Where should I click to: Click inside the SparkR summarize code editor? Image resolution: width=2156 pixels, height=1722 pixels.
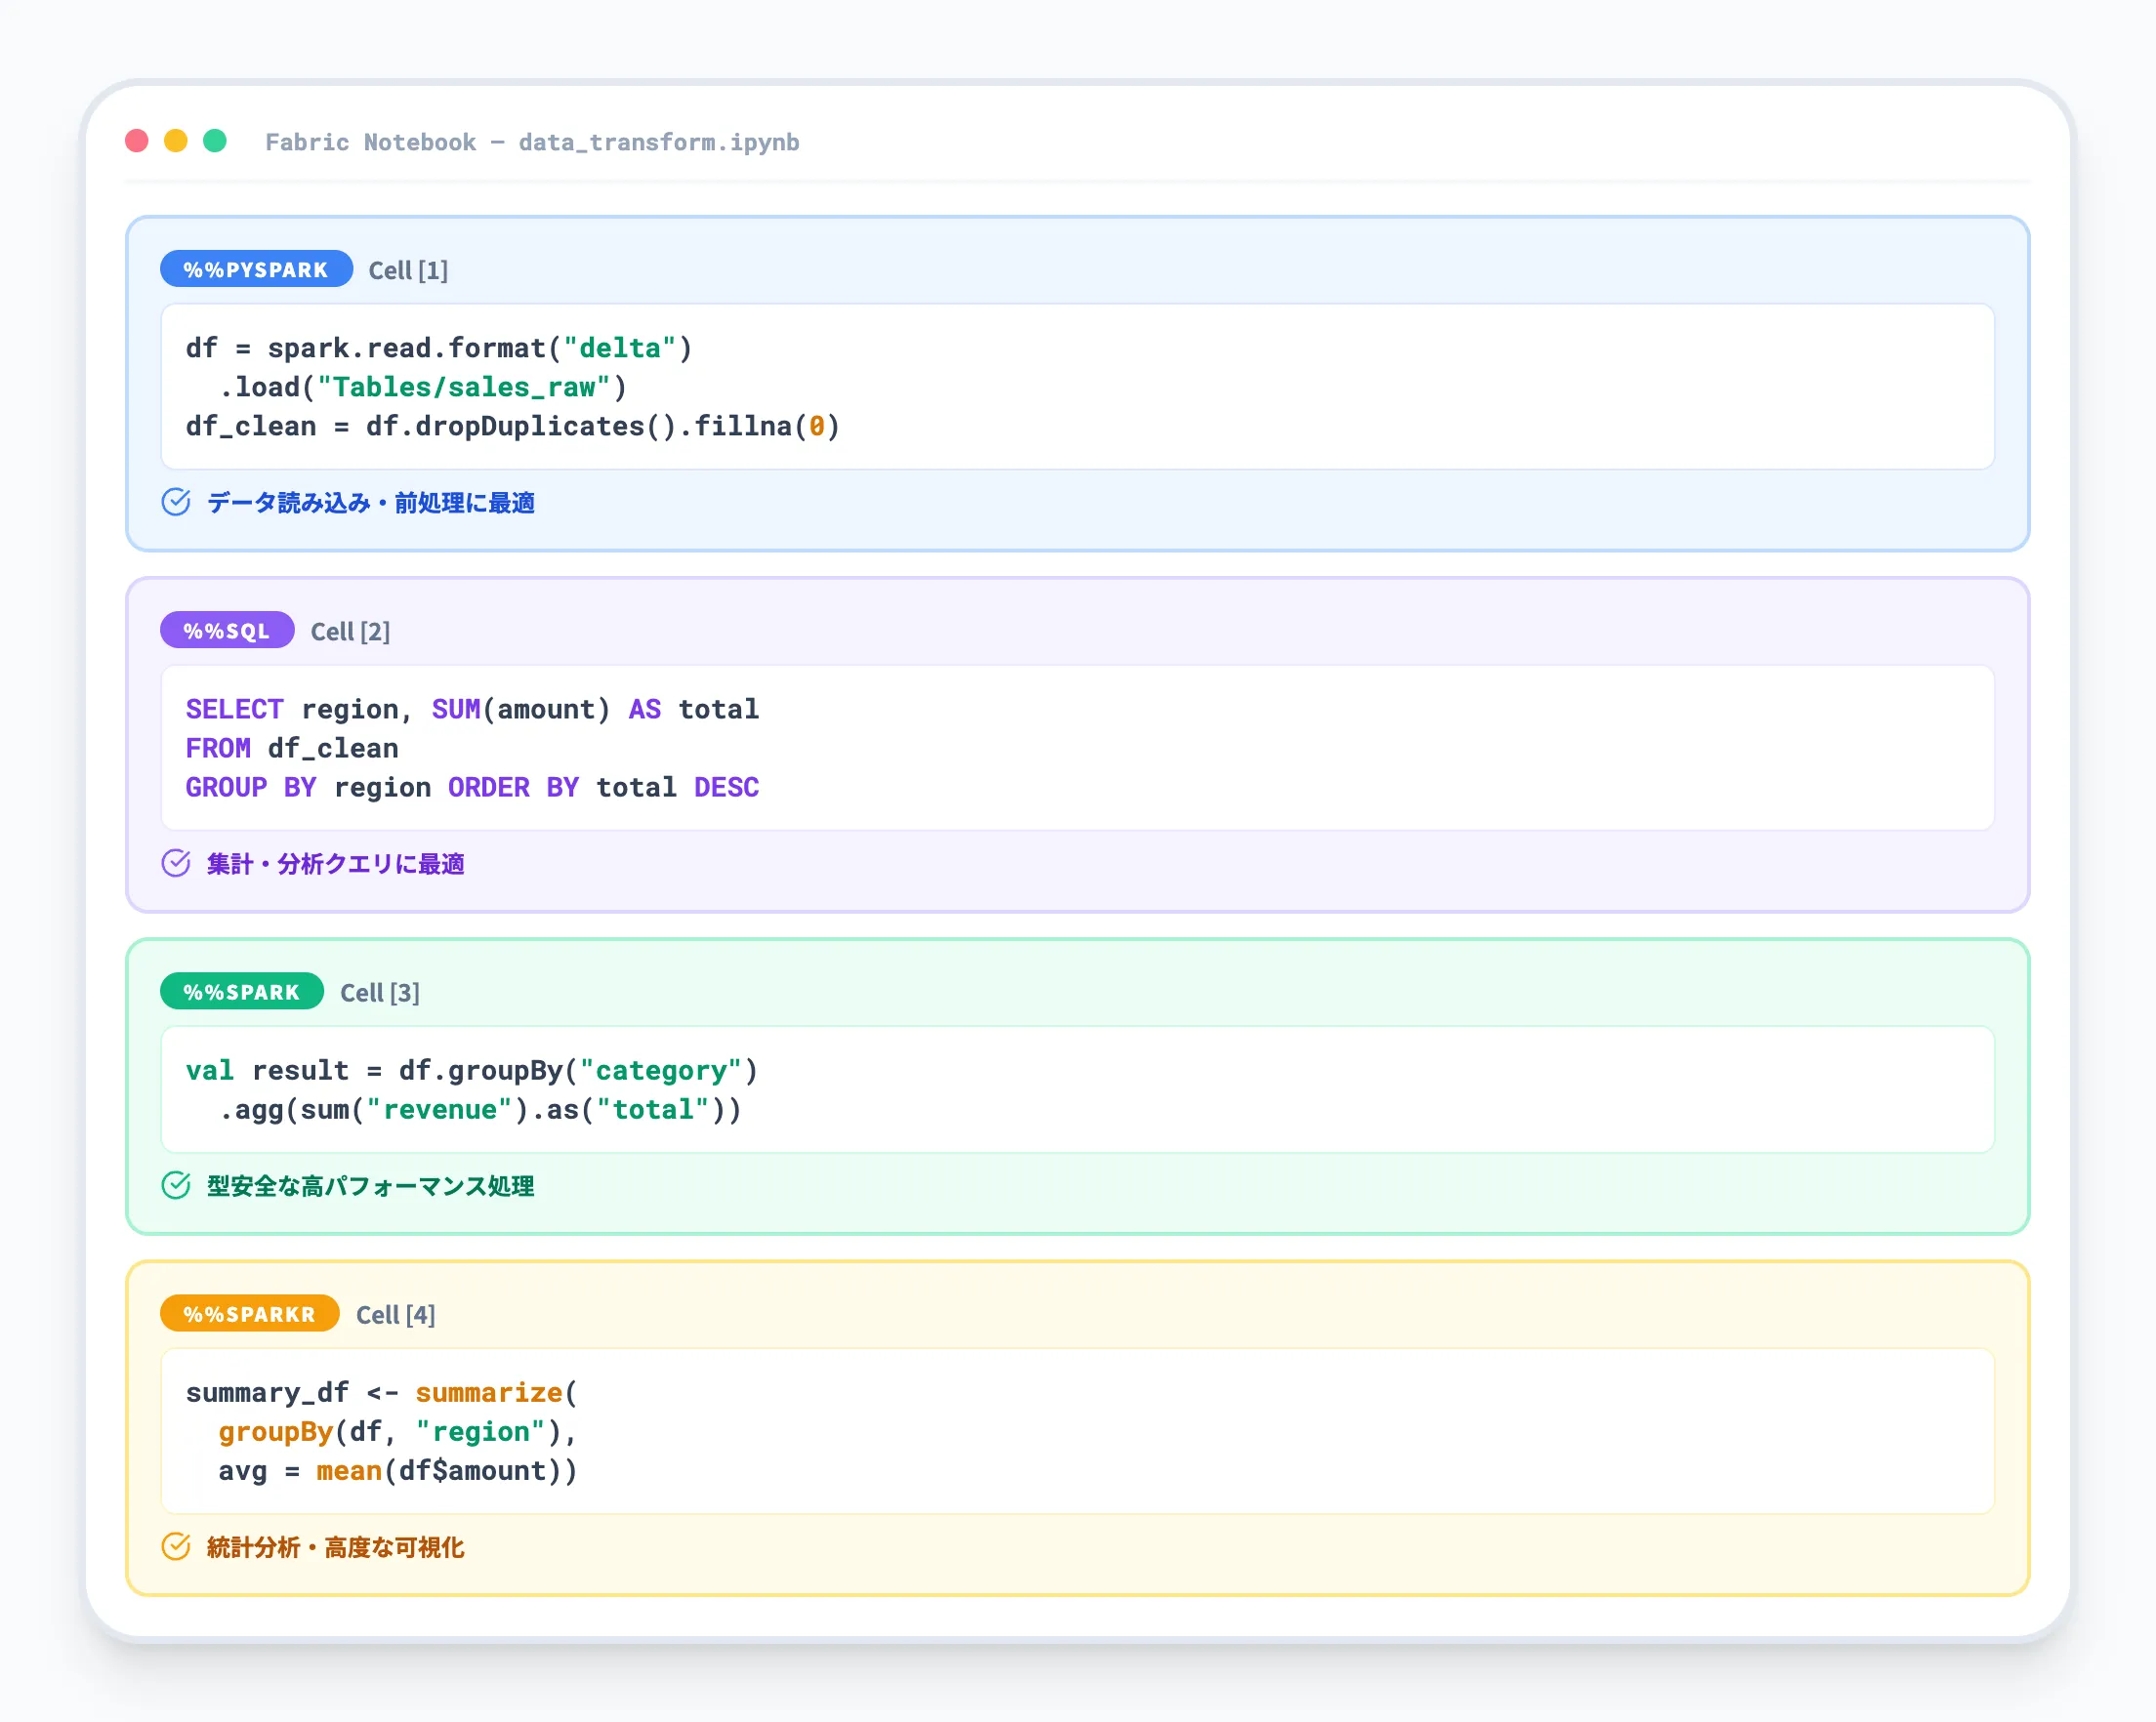(x=1076, y=1431)
